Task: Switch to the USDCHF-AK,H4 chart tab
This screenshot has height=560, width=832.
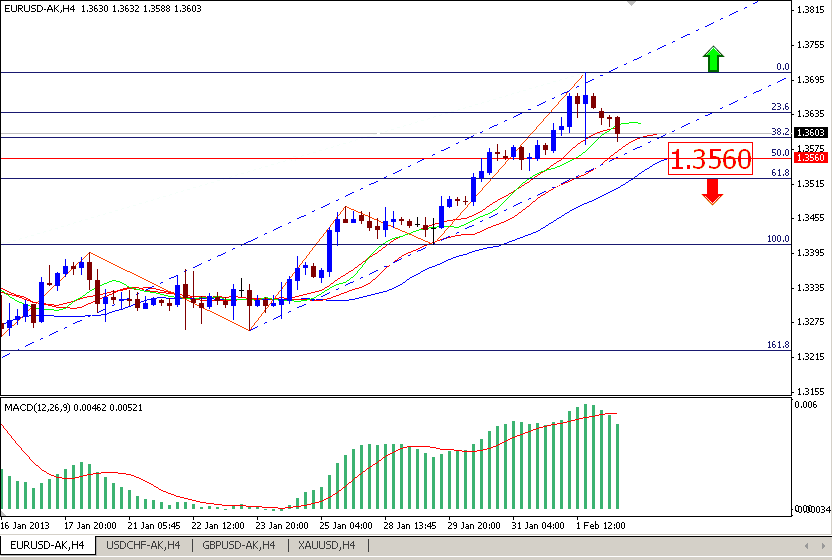Action: coord(143,545)
